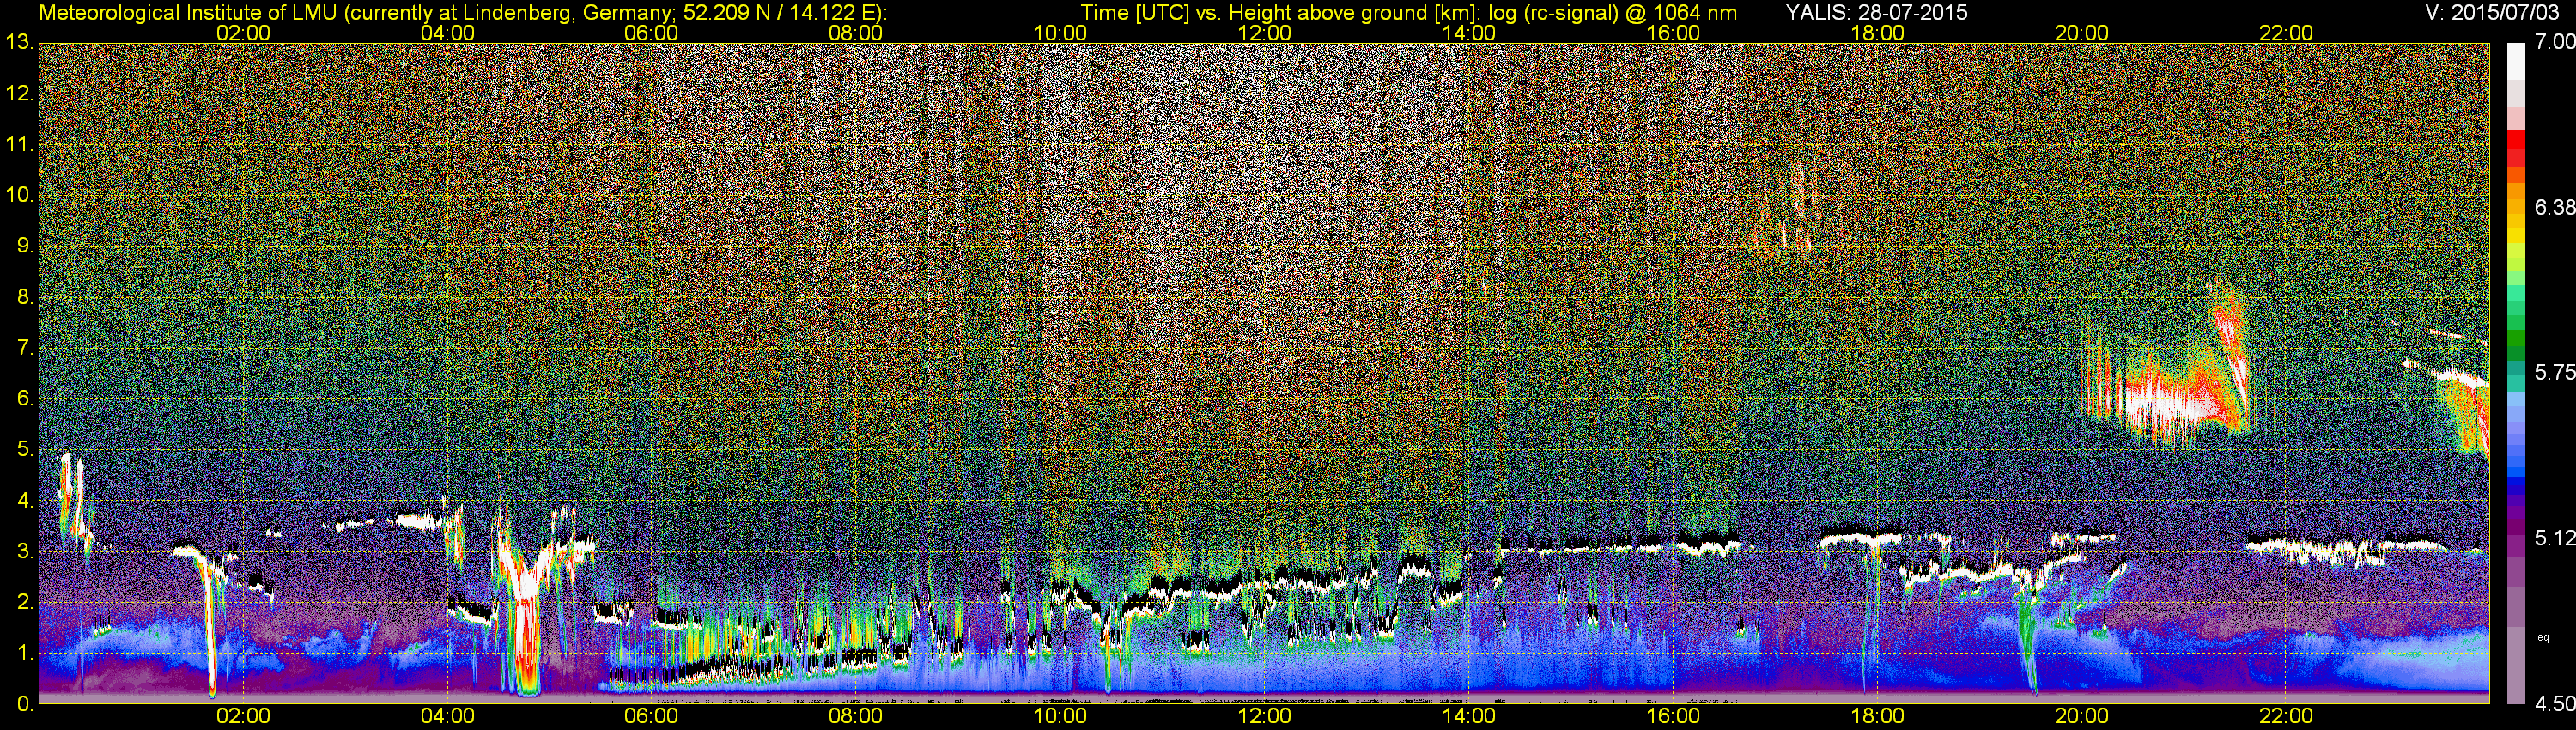Click the 6.38 color scale value
The image size is (2576, 730).
(x=2555, y=207)
